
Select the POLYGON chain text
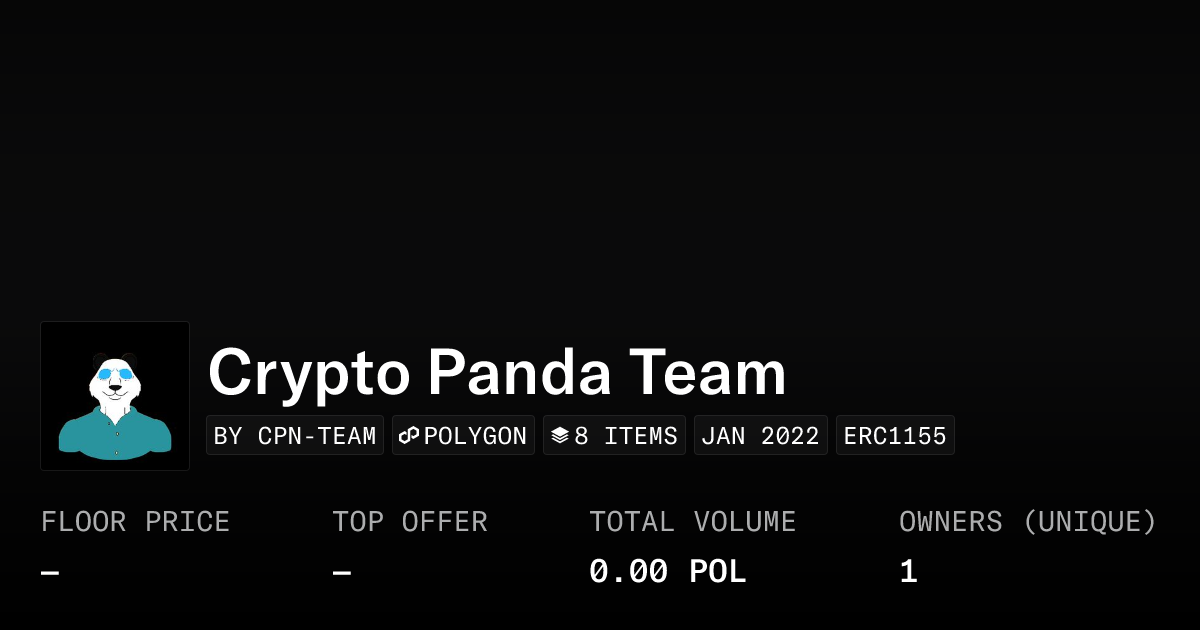click(475, 436)
